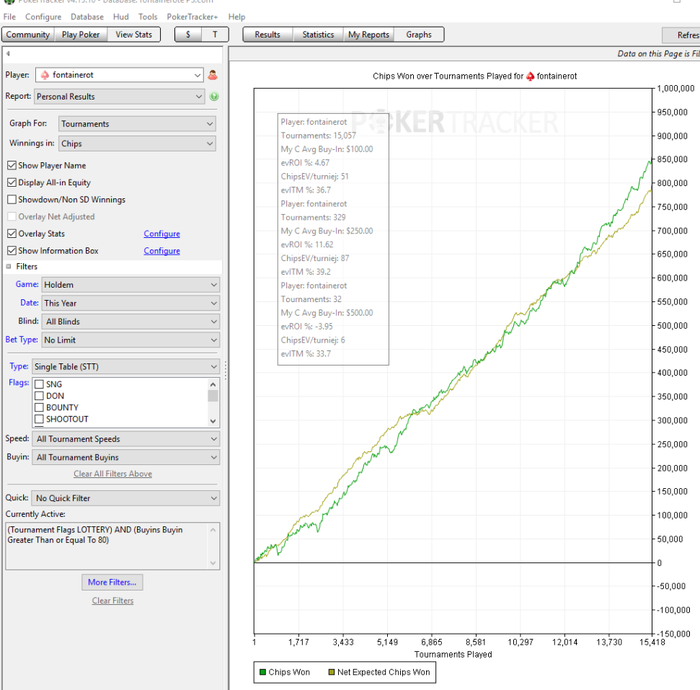Screen dimensions: 700x690
Task: Open the Database menu
Action: point(87,17)
